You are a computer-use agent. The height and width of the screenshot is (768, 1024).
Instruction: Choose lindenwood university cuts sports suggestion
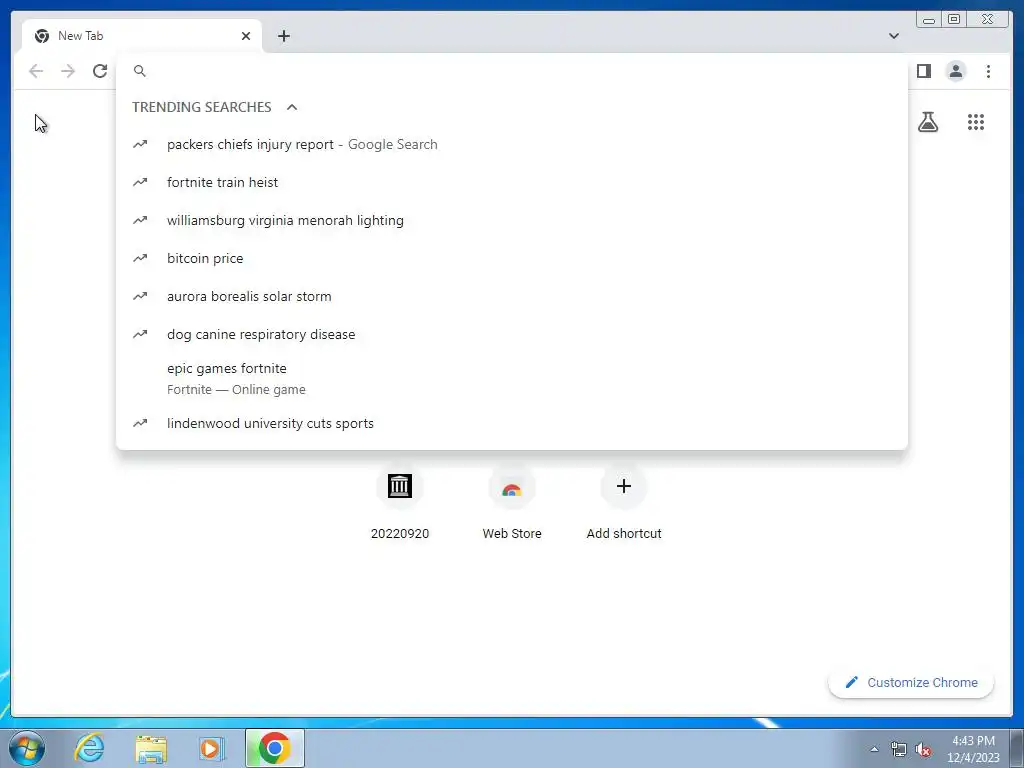[x=511, y=423]
